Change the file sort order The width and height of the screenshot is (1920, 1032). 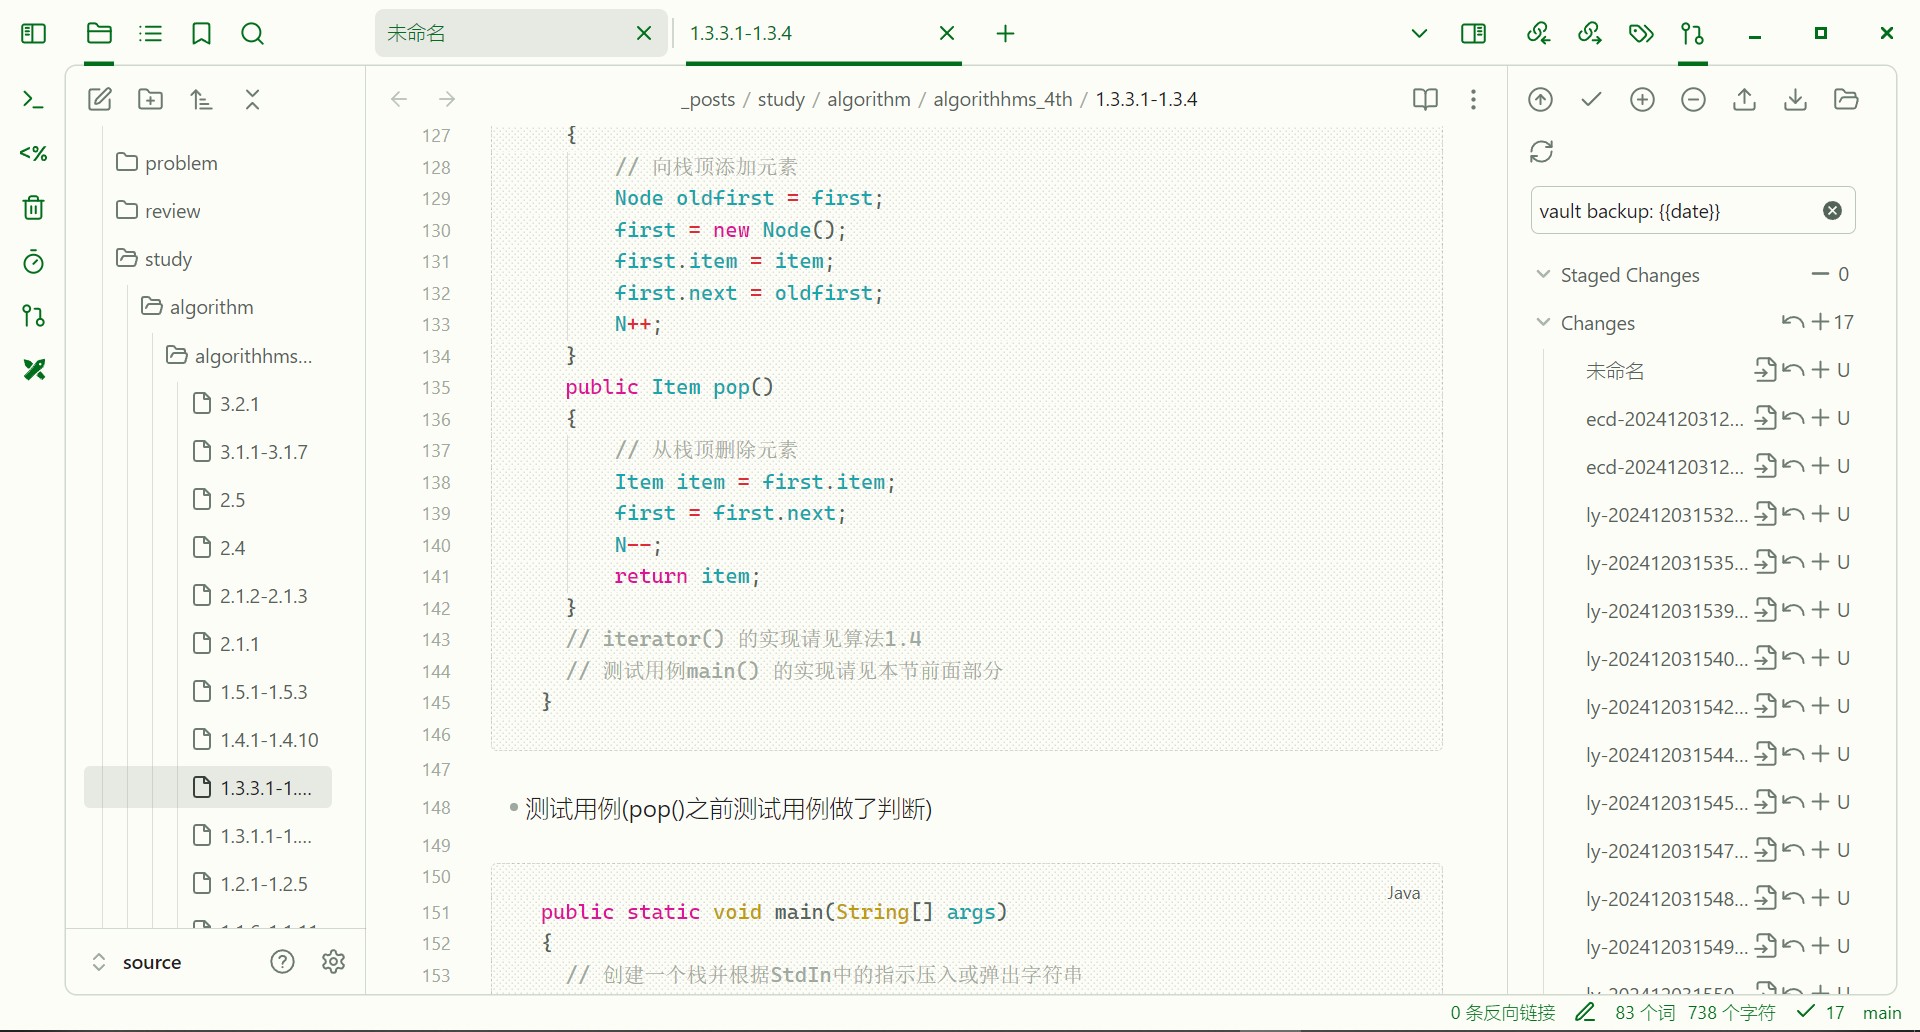coord(202,99)
